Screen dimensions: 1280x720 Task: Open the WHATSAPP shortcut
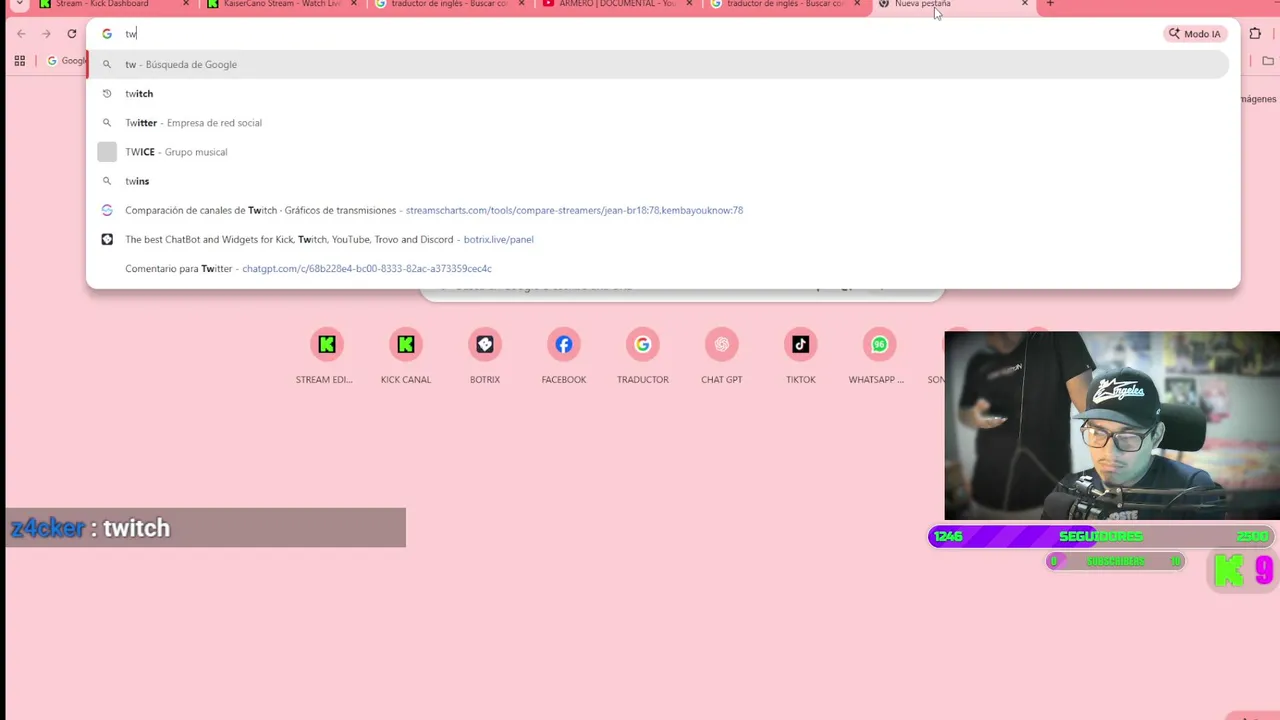click(879, 356)
